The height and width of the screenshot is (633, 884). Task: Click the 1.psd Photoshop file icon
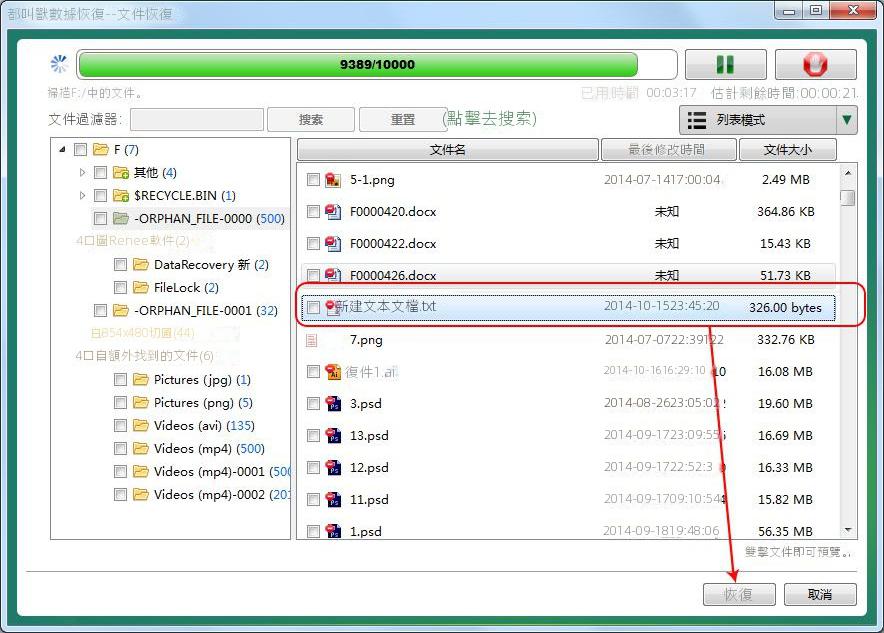click(333, 532)
